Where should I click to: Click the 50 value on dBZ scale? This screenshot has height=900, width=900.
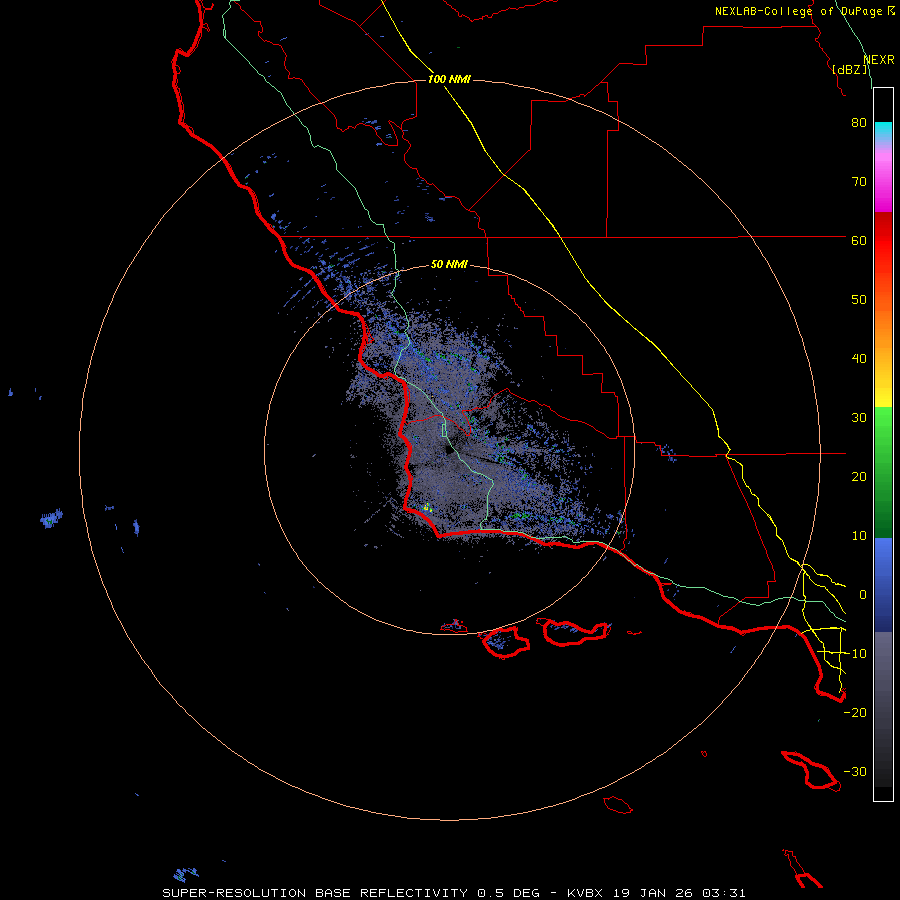click(x=859, y=300)
